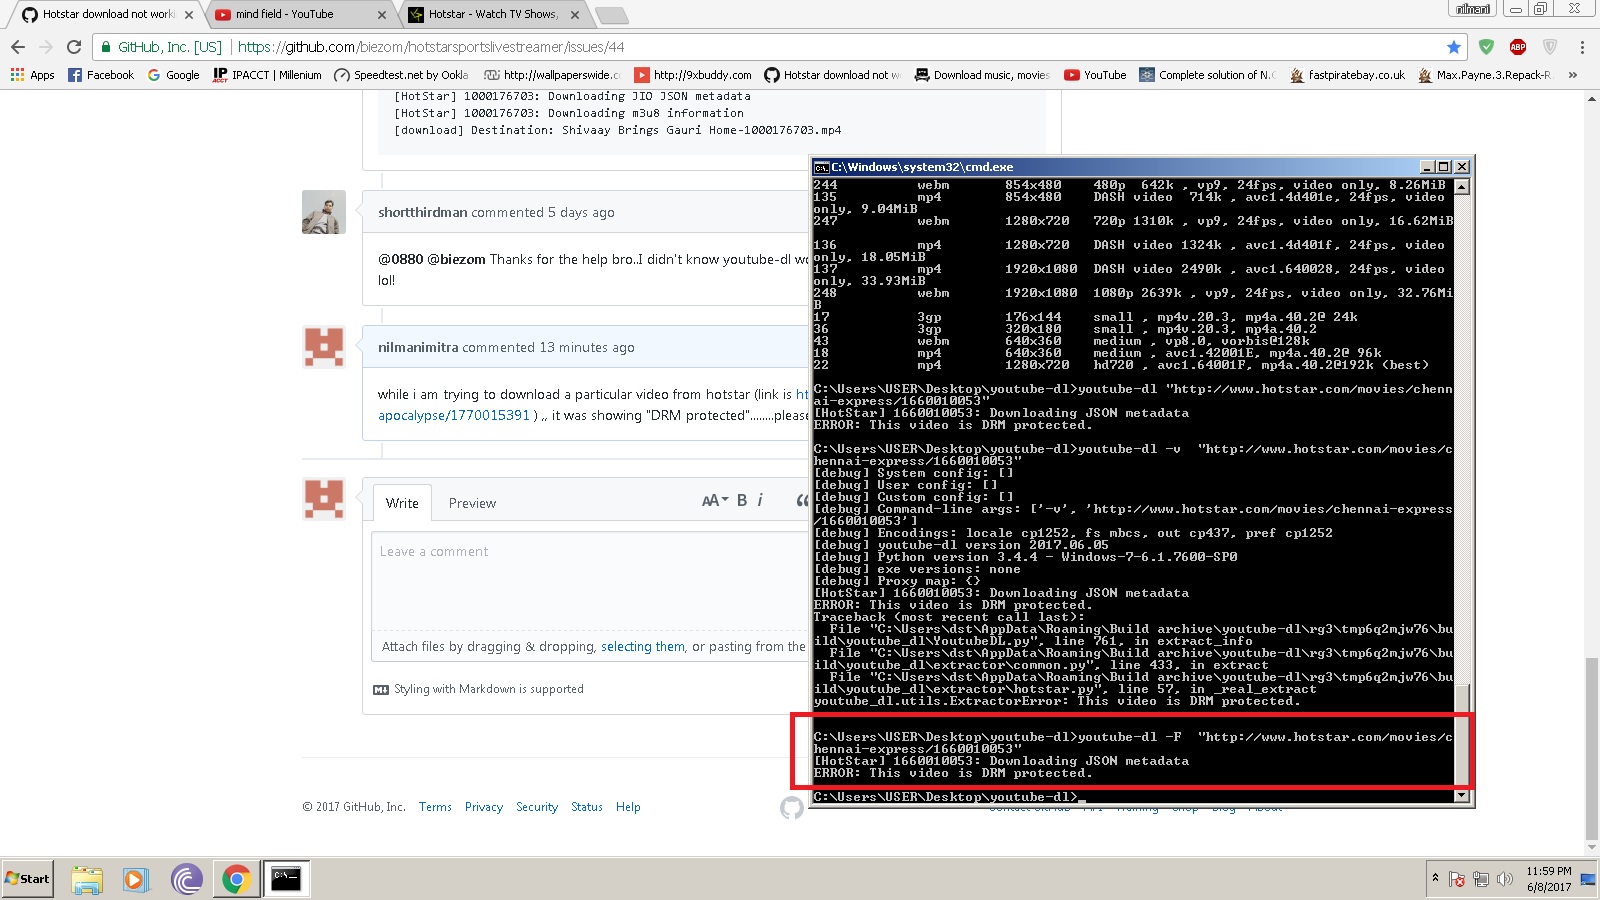Show hidden system tray icons
This screenshot has width=1600, height=900.
tap(1435, 878)
